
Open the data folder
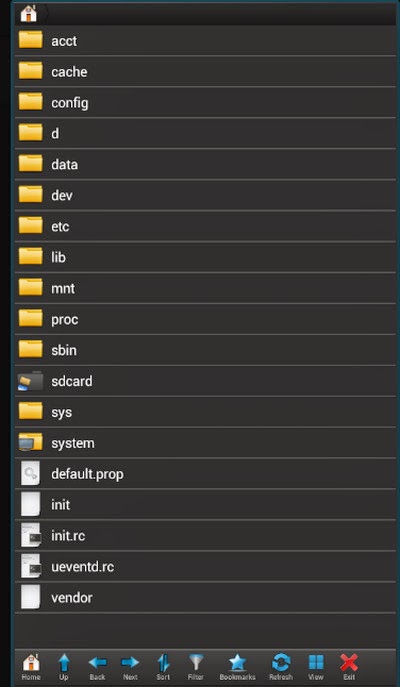pos(205,165)
